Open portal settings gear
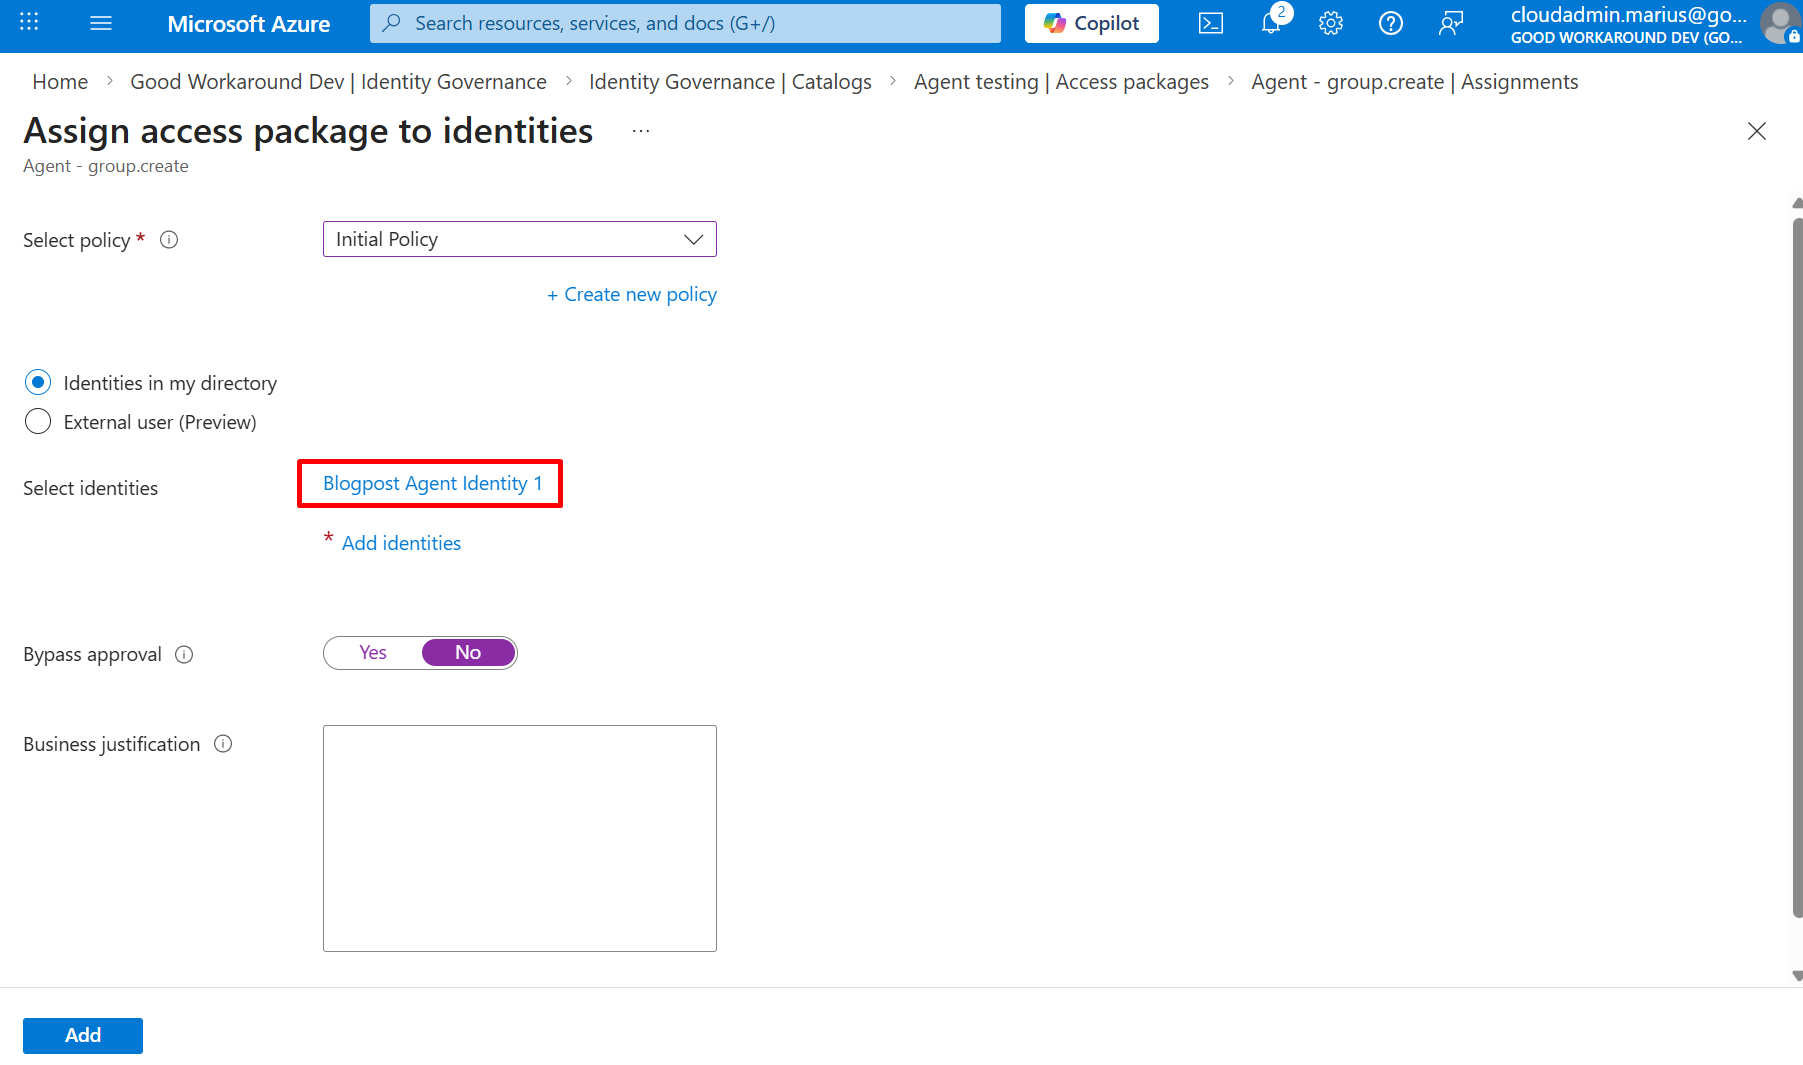This screenshot has width=1803, height=1065. (x=1330, y=23)
